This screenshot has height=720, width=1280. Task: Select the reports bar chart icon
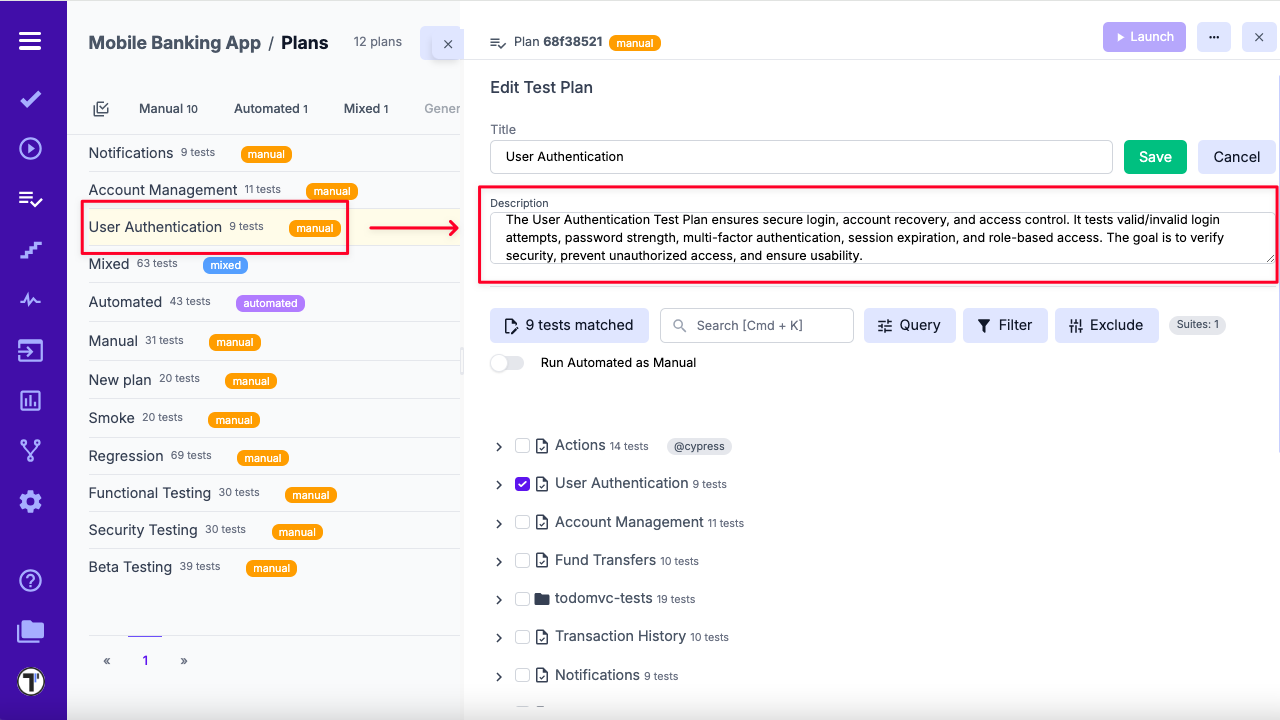pyautogui.click(x=30, y=400)
